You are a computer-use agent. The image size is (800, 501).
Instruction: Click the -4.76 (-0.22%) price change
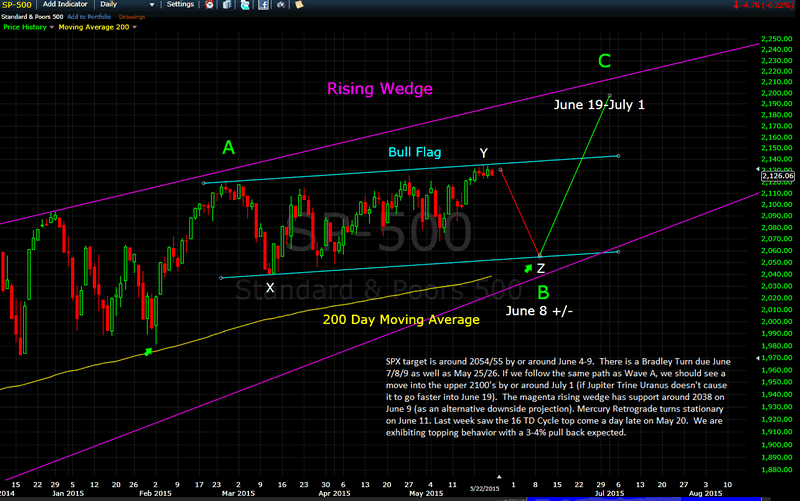tap(763, 5)
